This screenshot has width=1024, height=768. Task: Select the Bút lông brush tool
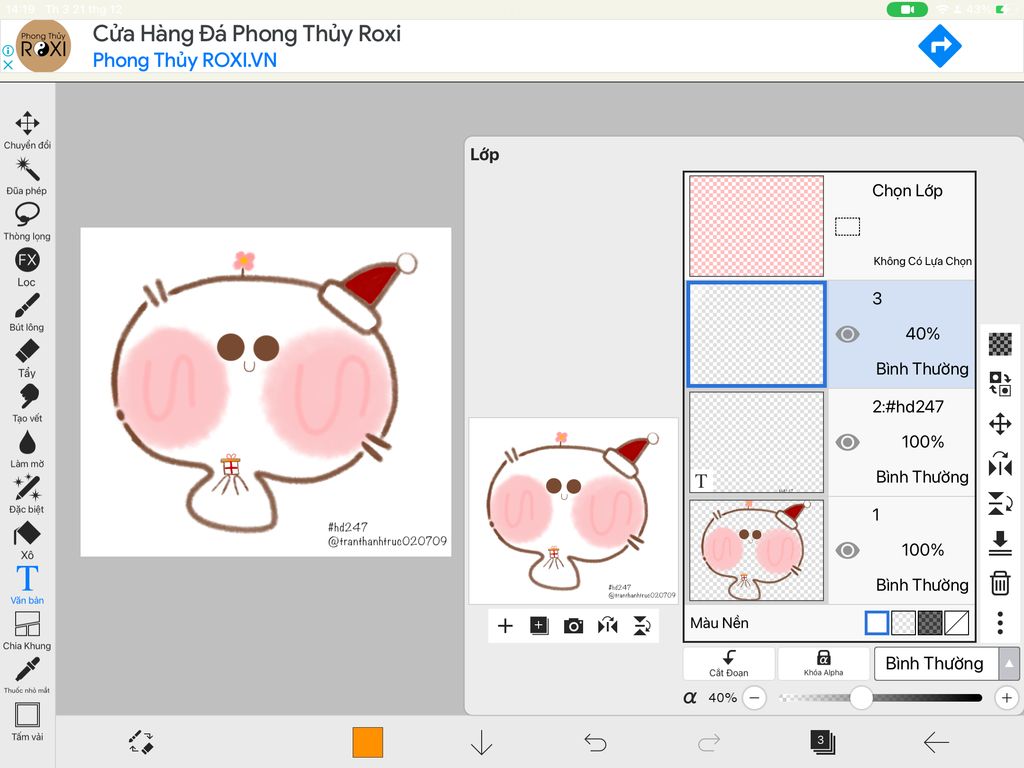coord(27,312)
